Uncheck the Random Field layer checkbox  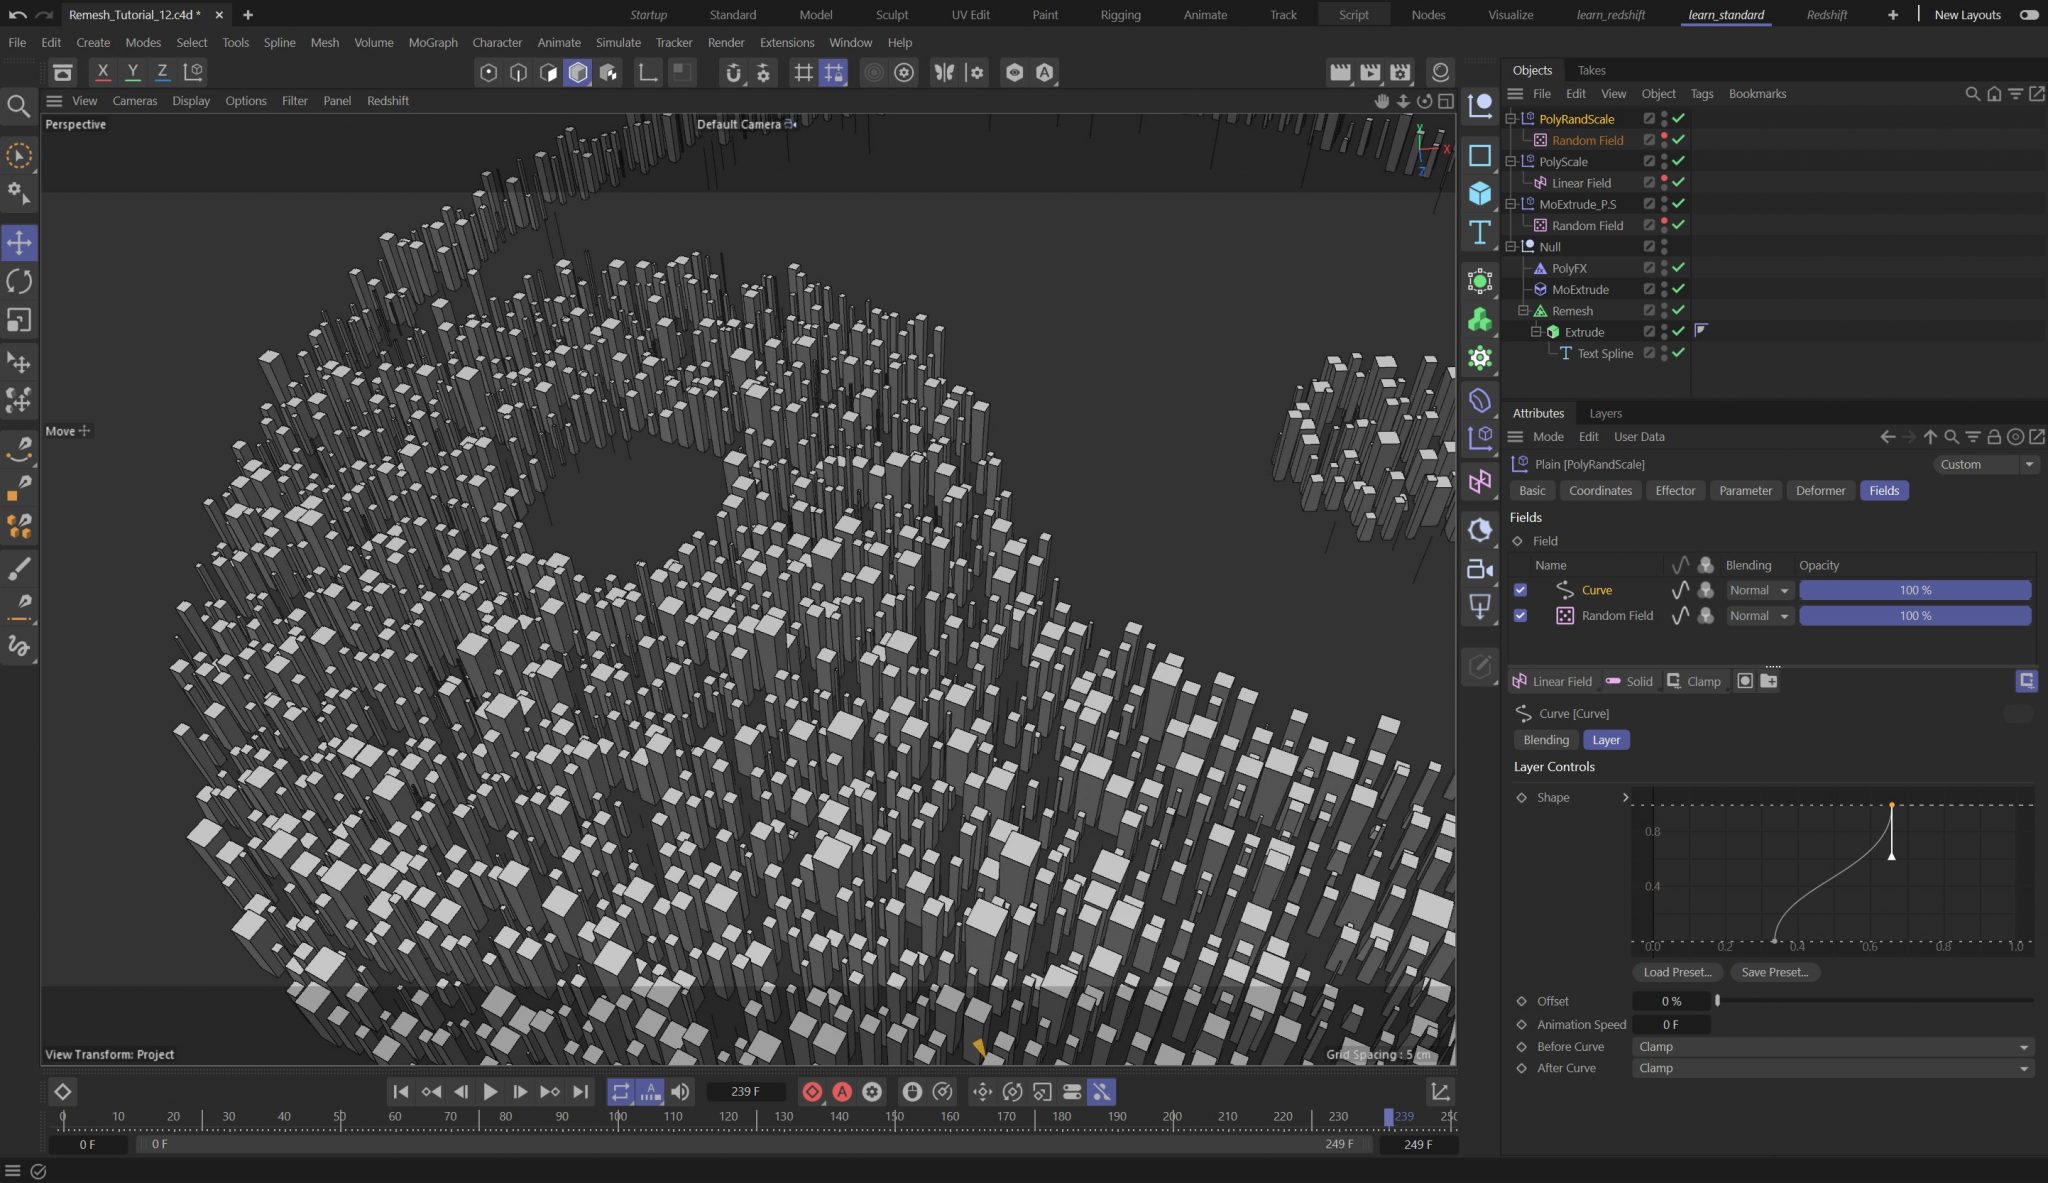1520,616
